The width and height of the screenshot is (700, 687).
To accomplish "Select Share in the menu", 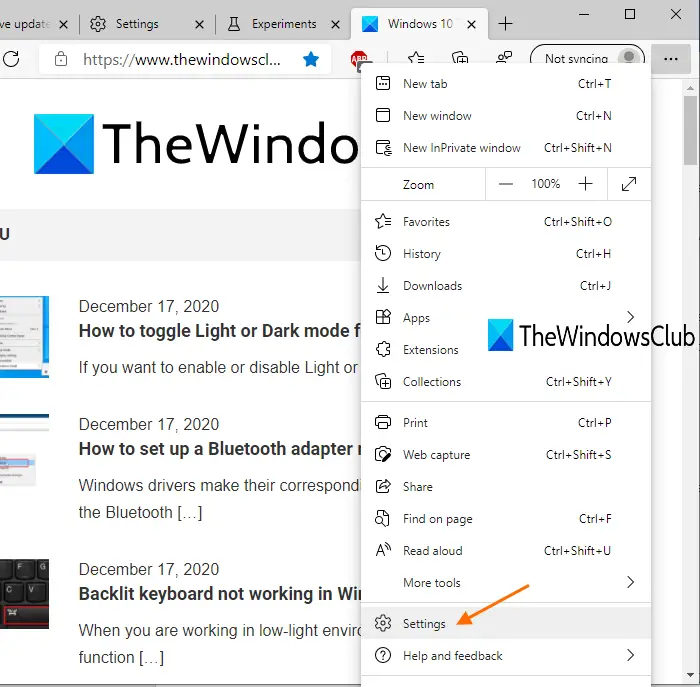I will tap(506, 487).
